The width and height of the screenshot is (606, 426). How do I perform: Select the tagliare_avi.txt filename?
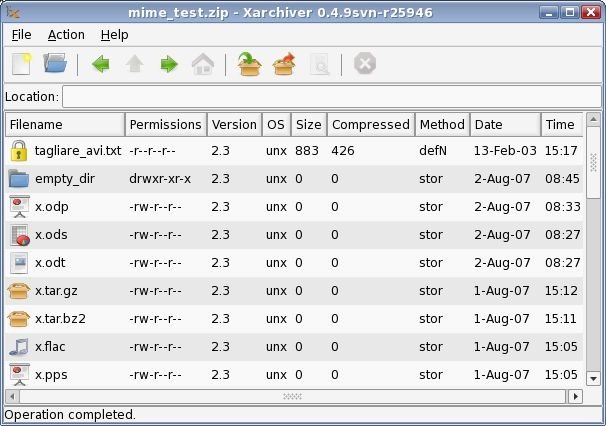(78, 151)
